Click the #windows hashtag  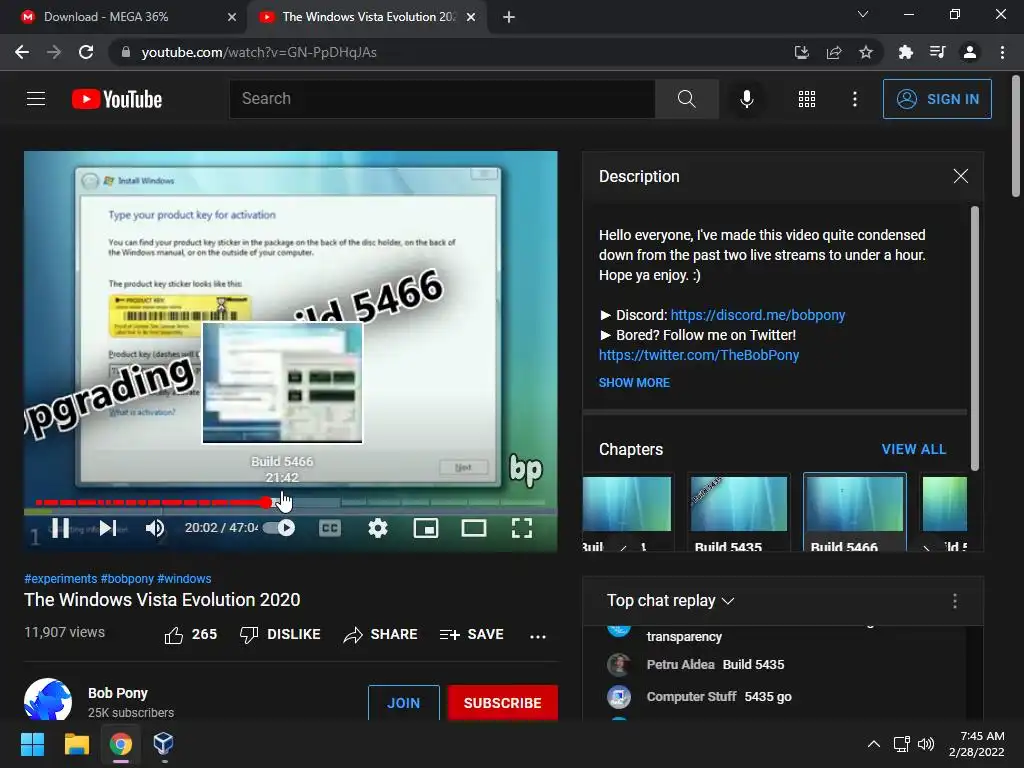point(184,579)
